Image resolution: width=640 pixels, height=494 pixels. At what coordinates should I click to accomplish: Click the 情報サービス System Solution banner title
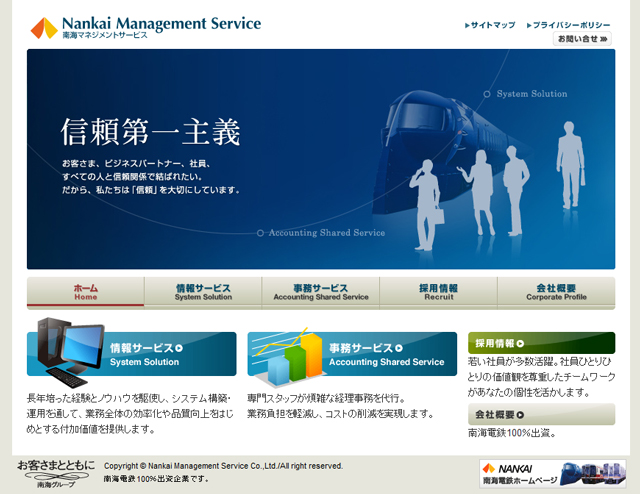146,354
